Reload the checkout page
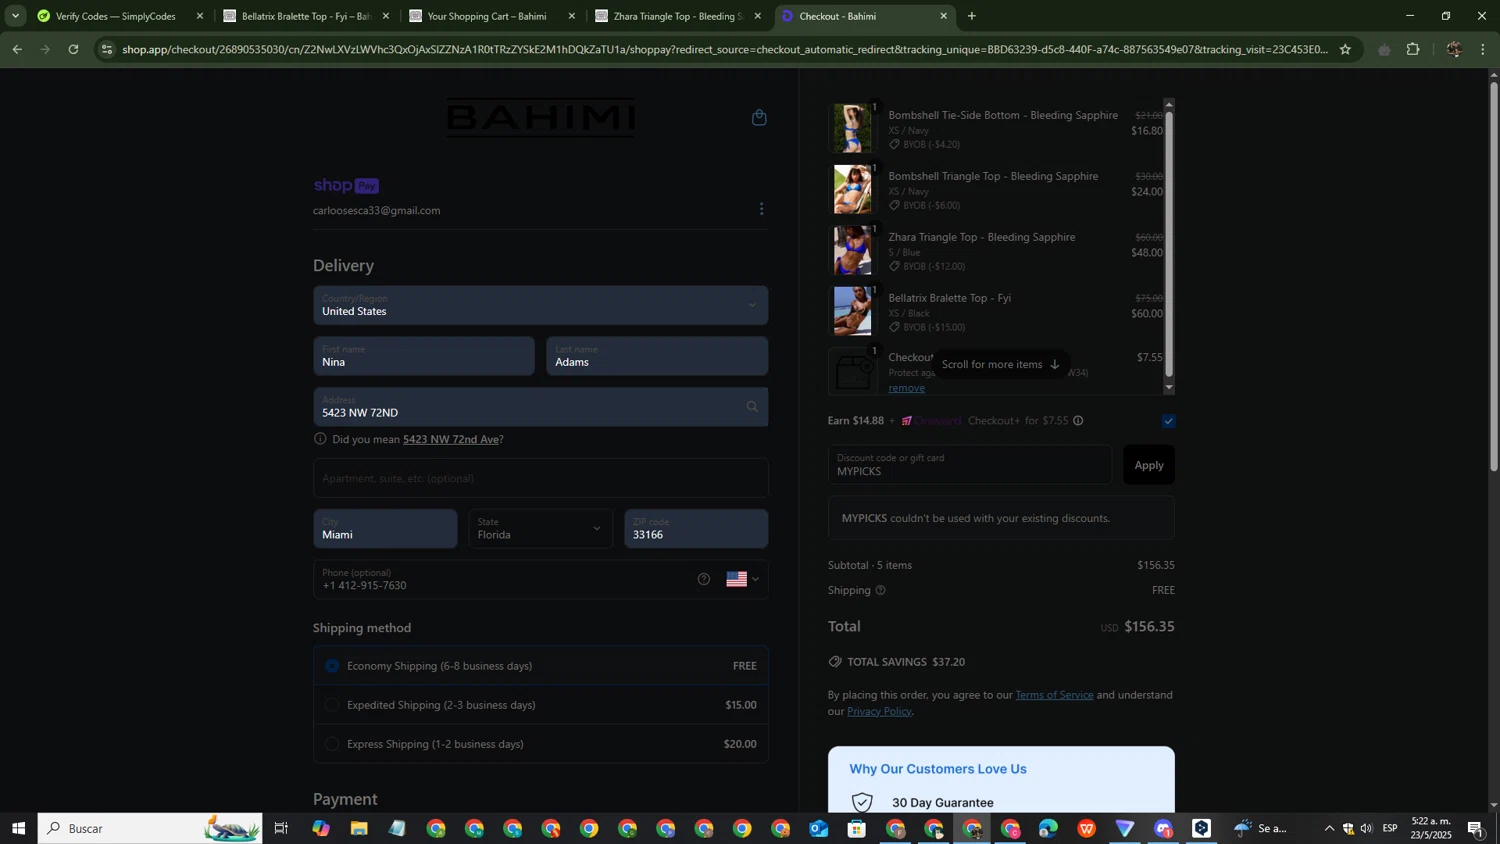This screenshot has width=1500, height=844. point(73,49)
